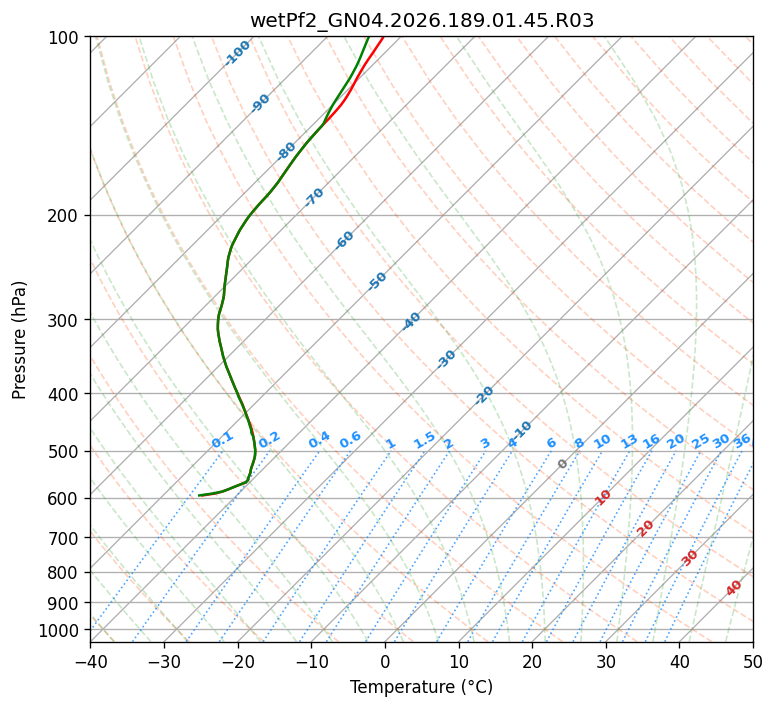775x708 pixels.
Task: Click the 1.5 mixing ratio label
Action: (425, 440)
